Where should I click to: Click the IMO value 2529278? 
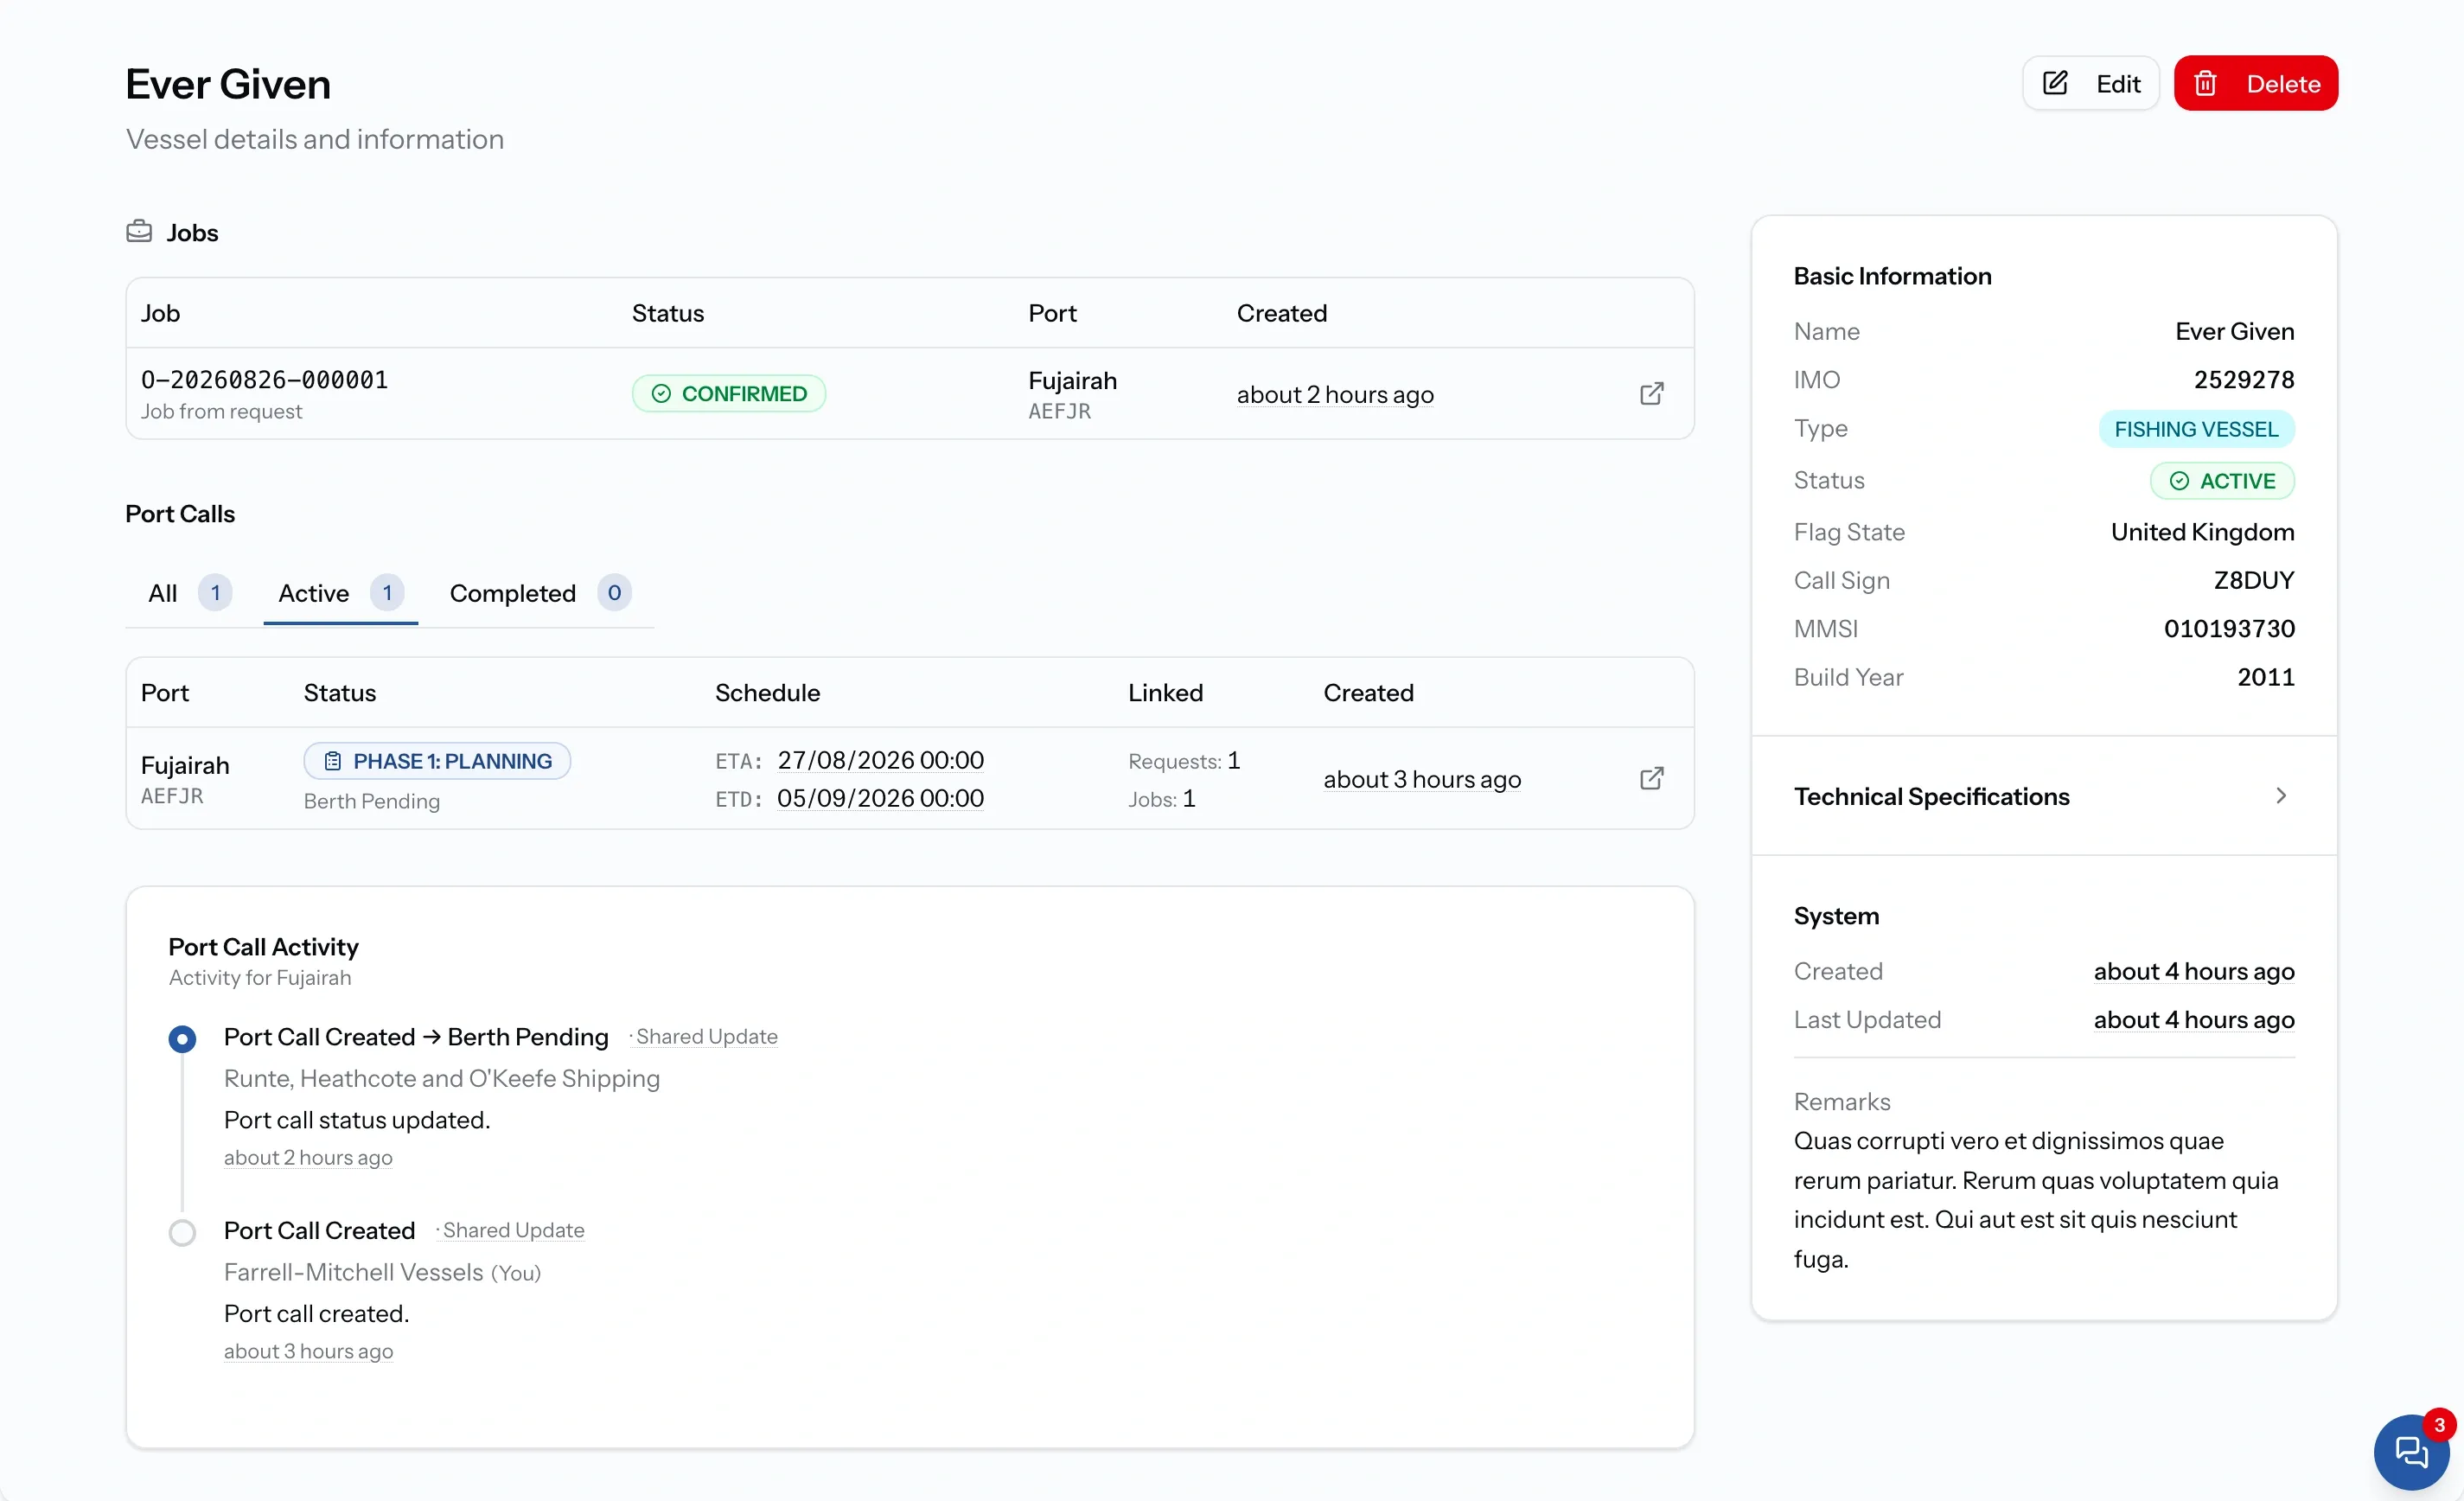pos(2244,380)
